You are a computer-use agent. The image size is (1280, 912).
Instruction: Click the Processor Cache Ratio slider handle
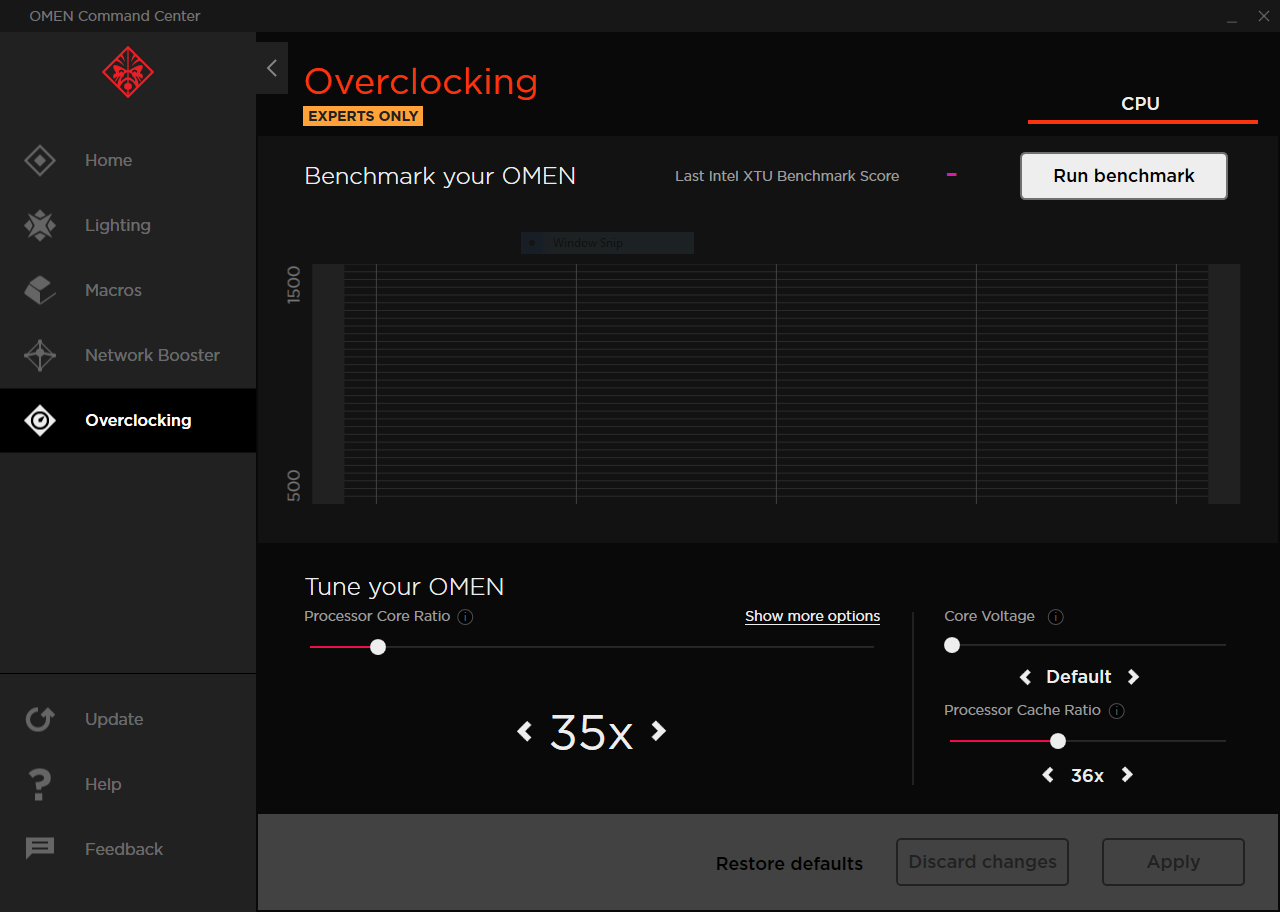1058,741
